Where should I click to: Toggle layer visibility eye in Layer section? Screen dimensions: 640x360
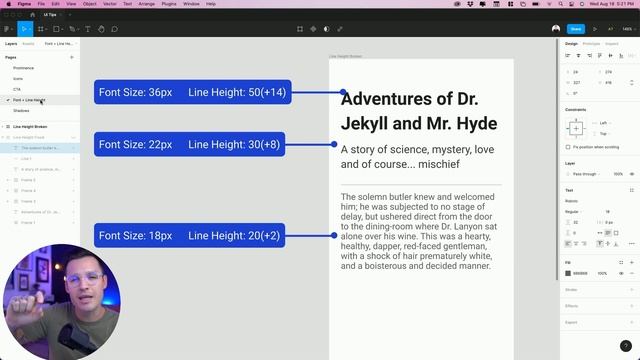click(632, 174)
